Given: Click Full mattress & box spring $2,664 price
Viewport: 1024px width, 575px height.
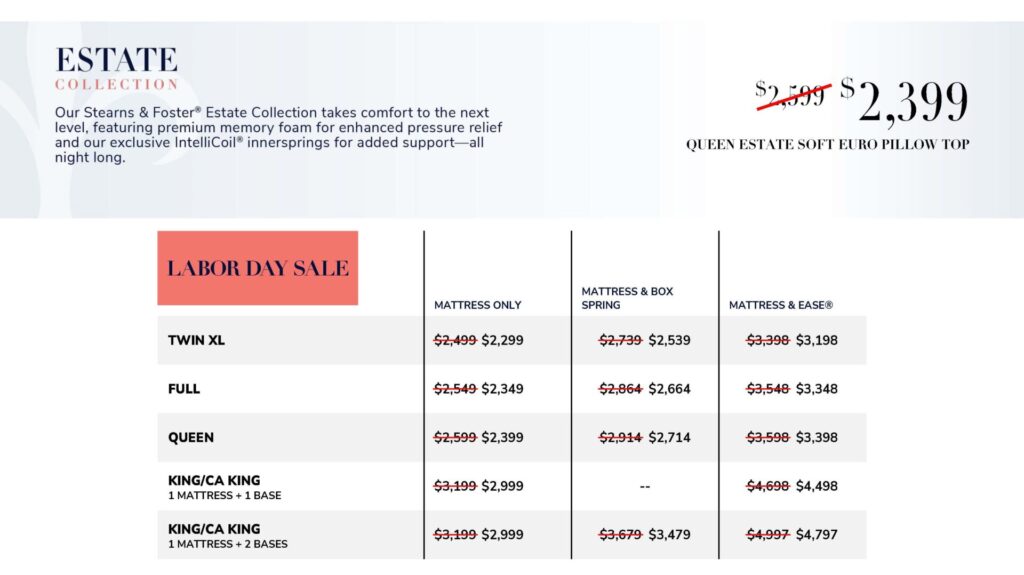Looking at the screenshot, I should tap(669, 389).
